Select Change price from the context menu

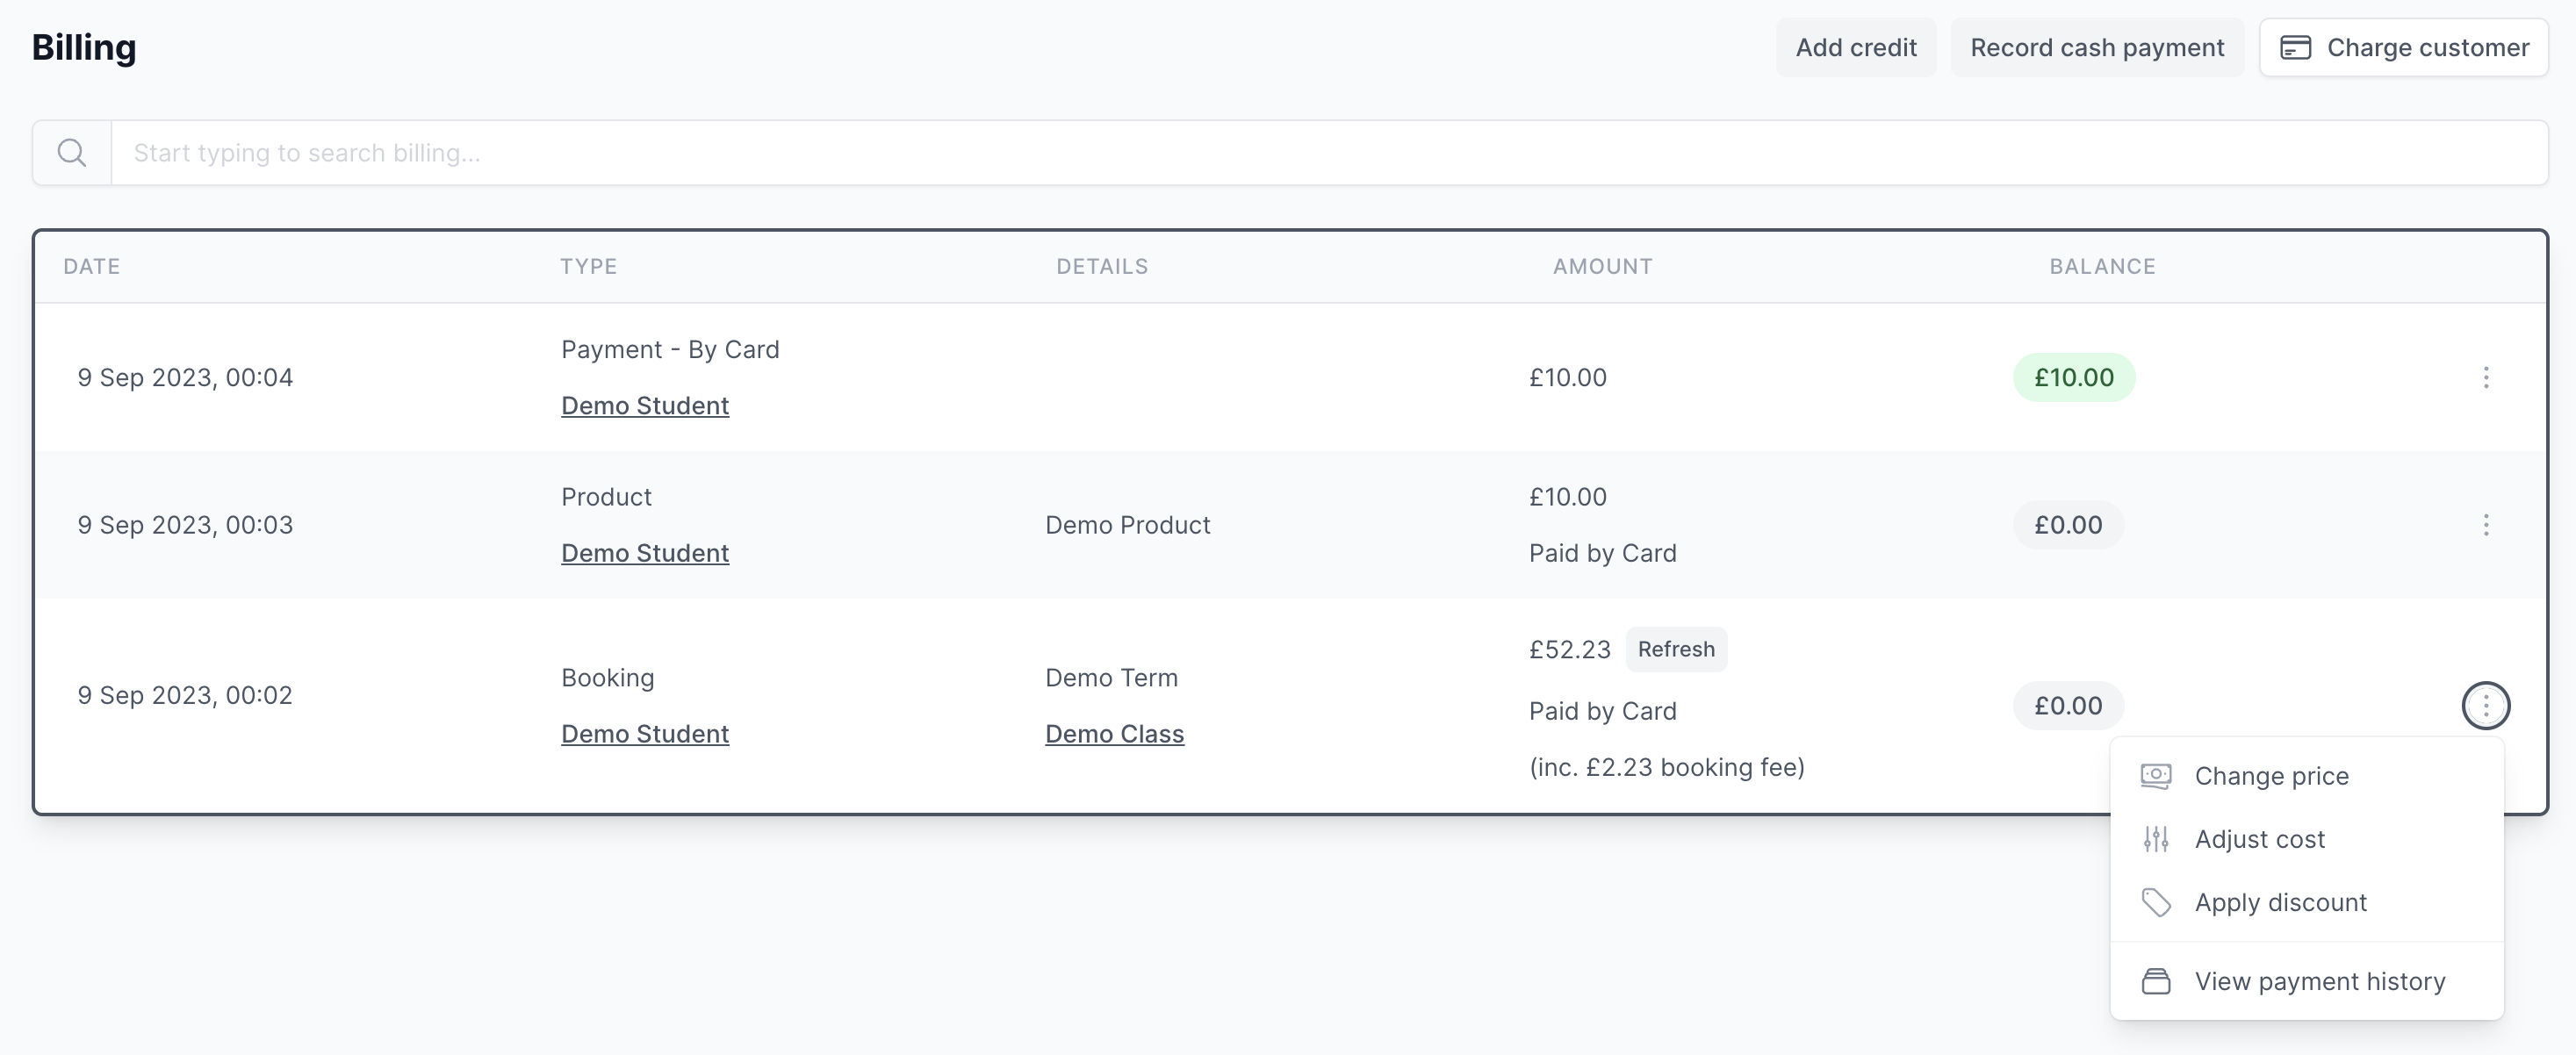[2272, 775]
